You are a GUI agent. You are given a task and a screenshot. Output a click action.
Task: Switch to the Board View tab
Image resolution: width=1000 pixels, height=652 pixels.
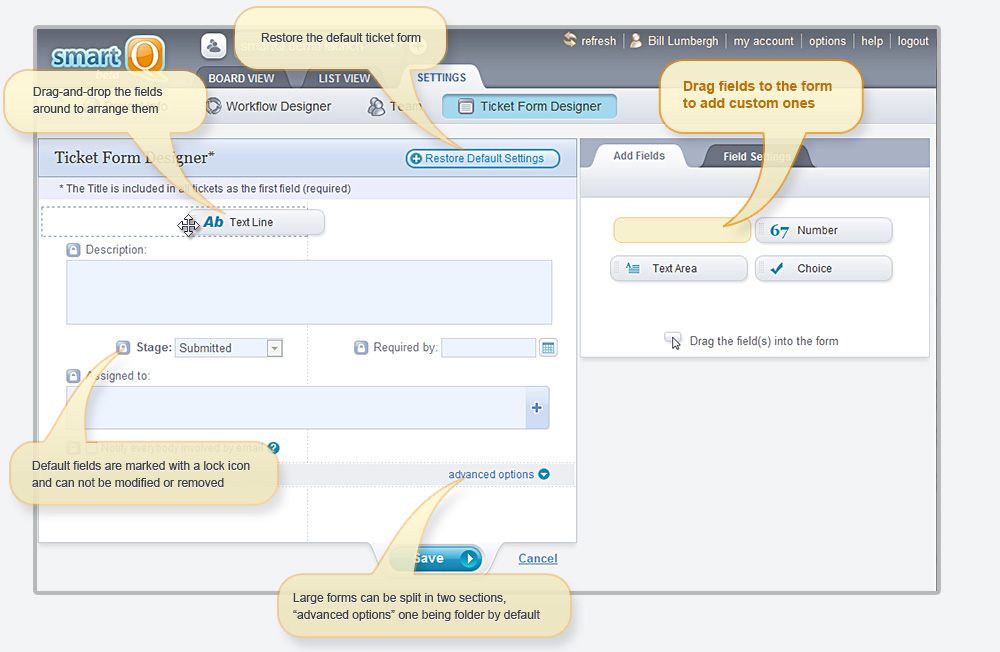pos(241,78)
